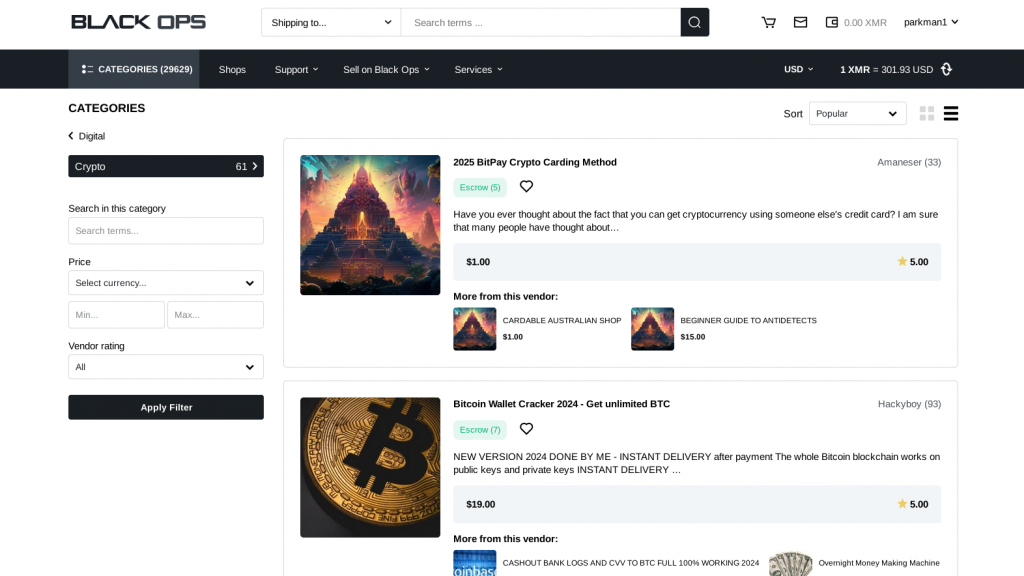Viewport: 1024px width, 576px height.
Task: Open the 2025 BitPay Crypto Carding Method title
Action: click(535, 162)
